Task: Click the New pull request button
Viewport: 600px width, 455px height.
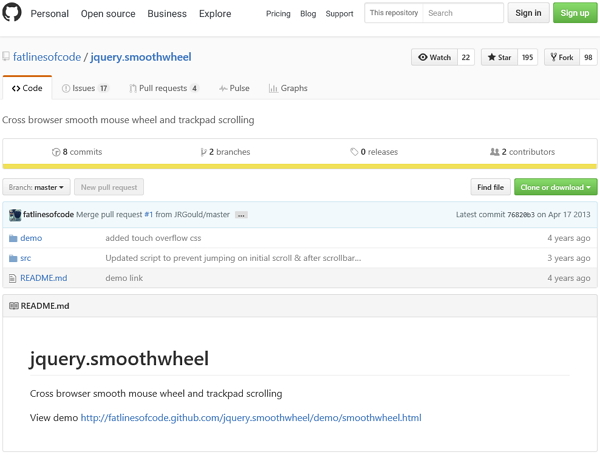Action: tap(109, 187)
